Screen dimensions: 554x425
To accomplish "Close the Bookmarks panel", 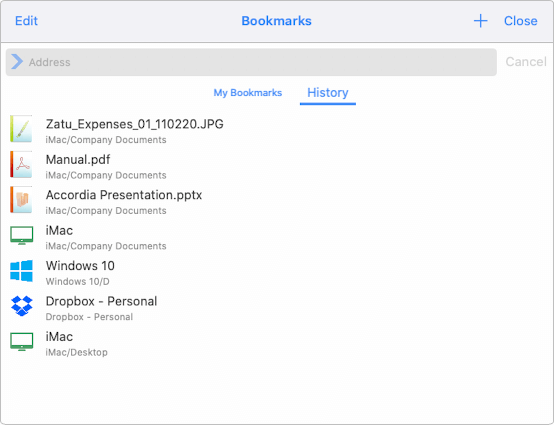I will click(520, 21).
